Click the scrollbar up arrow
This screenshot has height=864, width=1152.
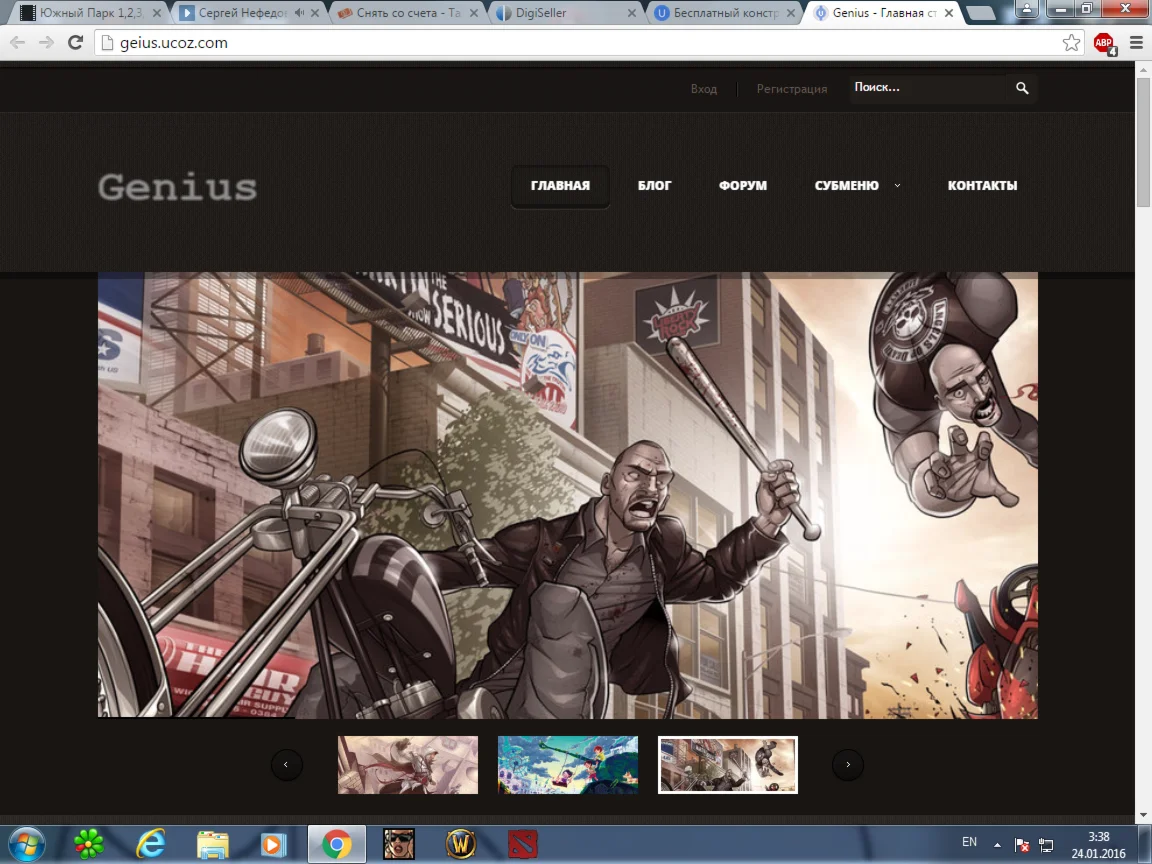click(x=1143, y=69)
